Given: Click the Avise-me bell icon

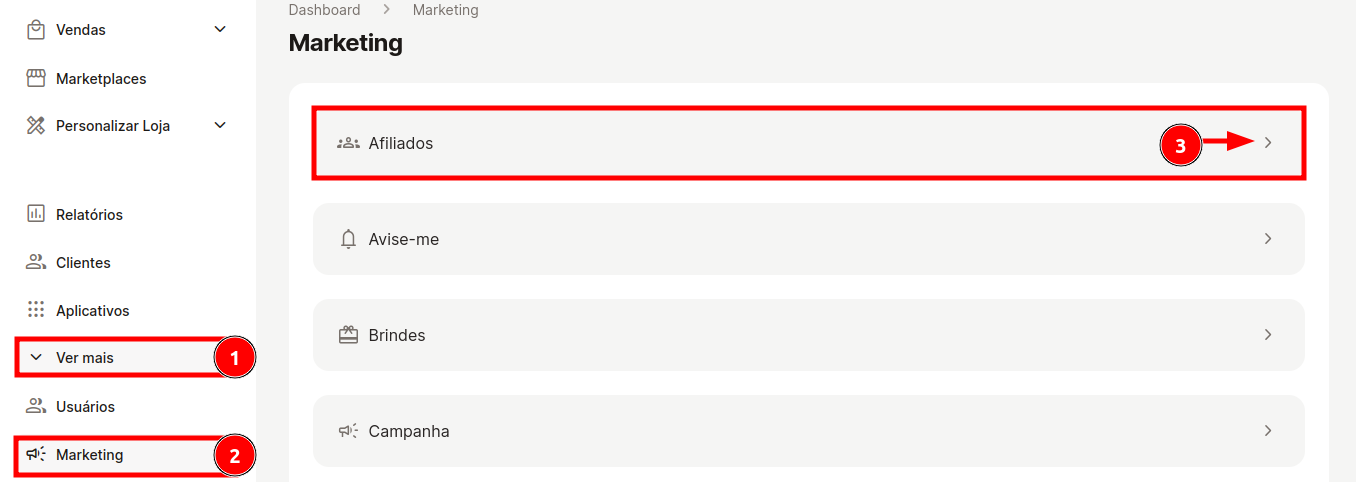Looking at the screenshot, I should point(348,239).
